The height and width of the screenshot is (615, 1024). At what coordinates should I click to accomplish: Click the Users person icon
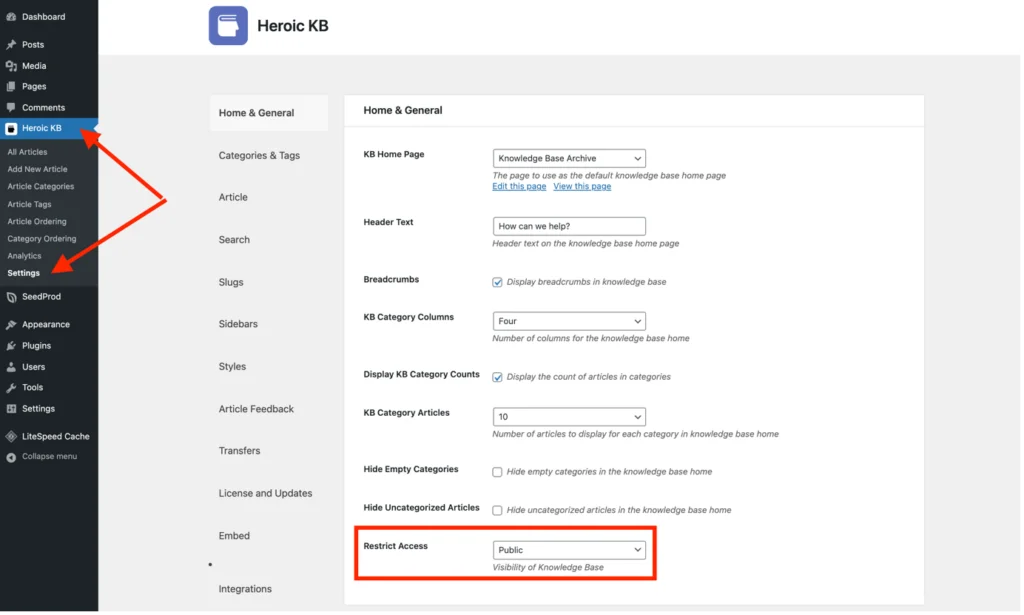[x=11, y=368]
